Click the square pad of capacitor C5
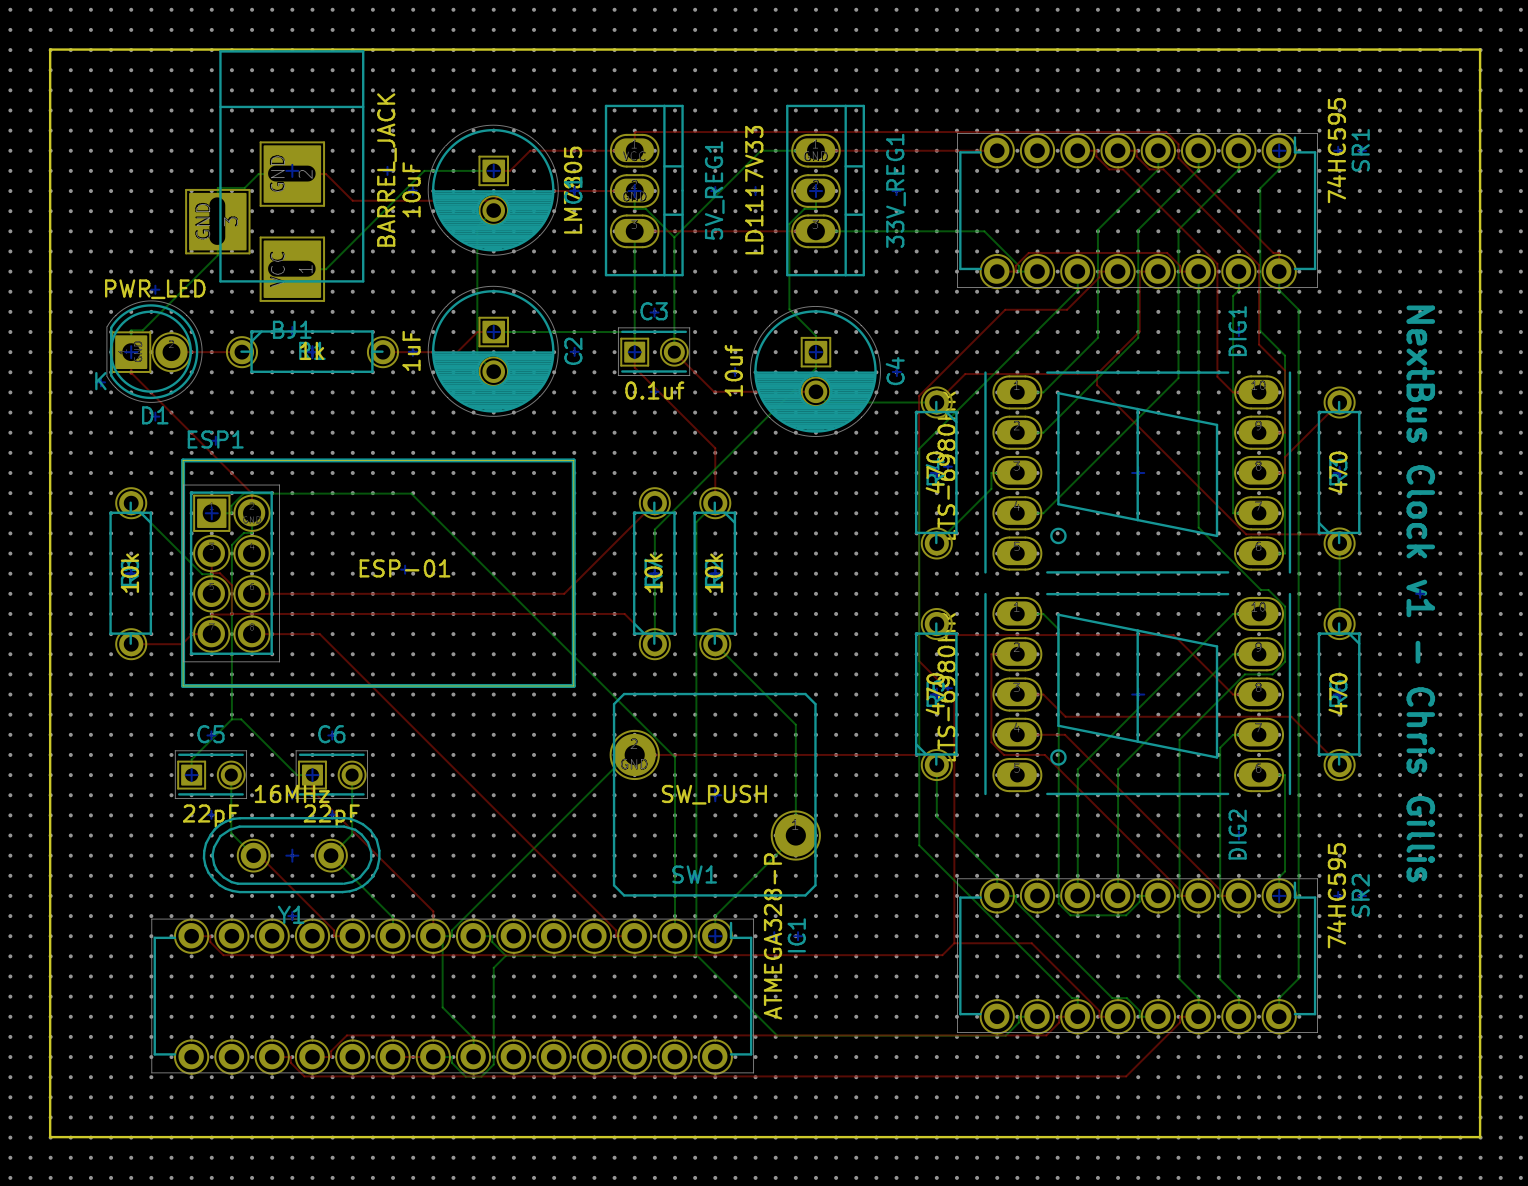This screenshot has height=1186, width=1528. click(191, 775)
